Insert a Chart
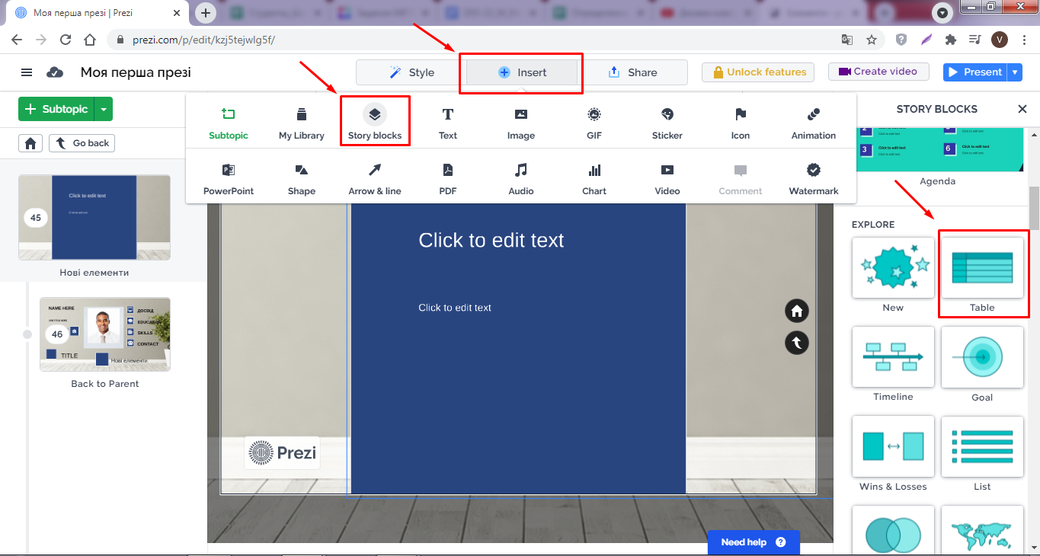The height and width of the screenshot is (556, 1040). [594, 180]
